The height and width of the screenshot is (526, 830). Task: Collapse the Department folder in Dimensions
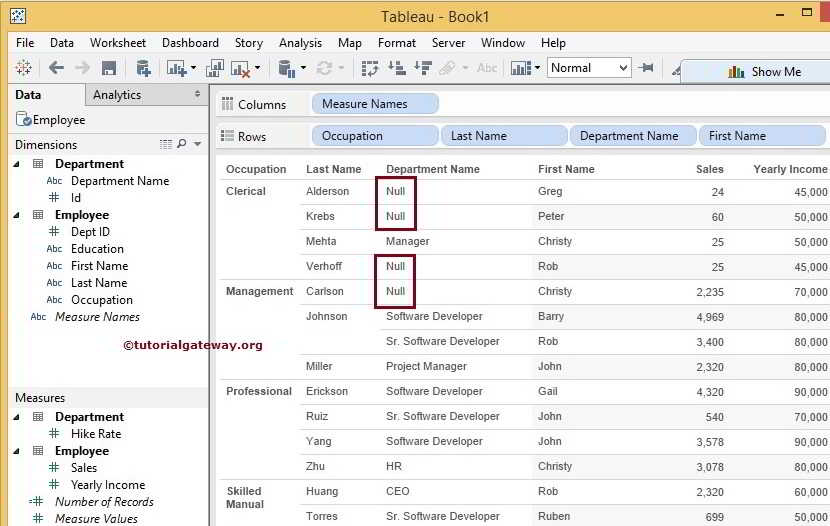(17, 164)
